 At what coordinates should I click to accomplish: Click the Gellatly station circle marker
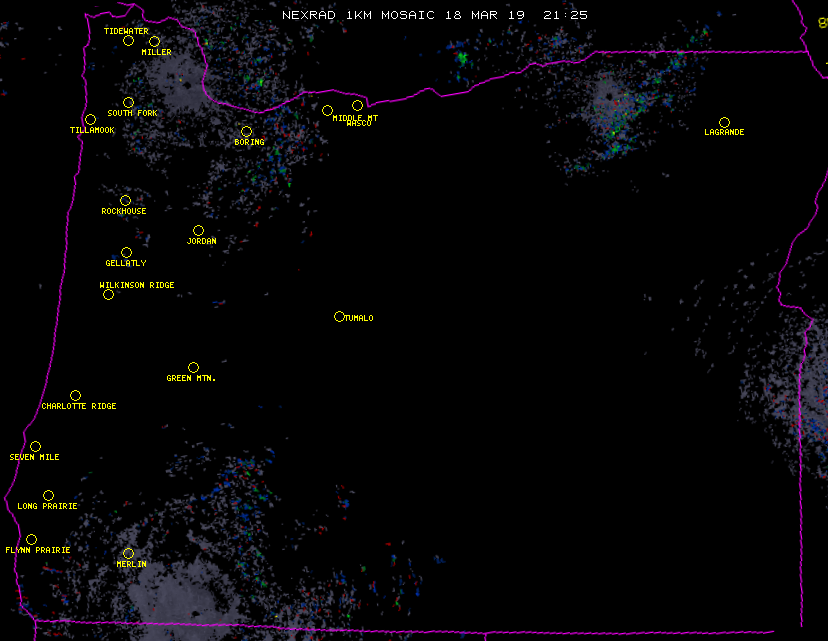126,253
